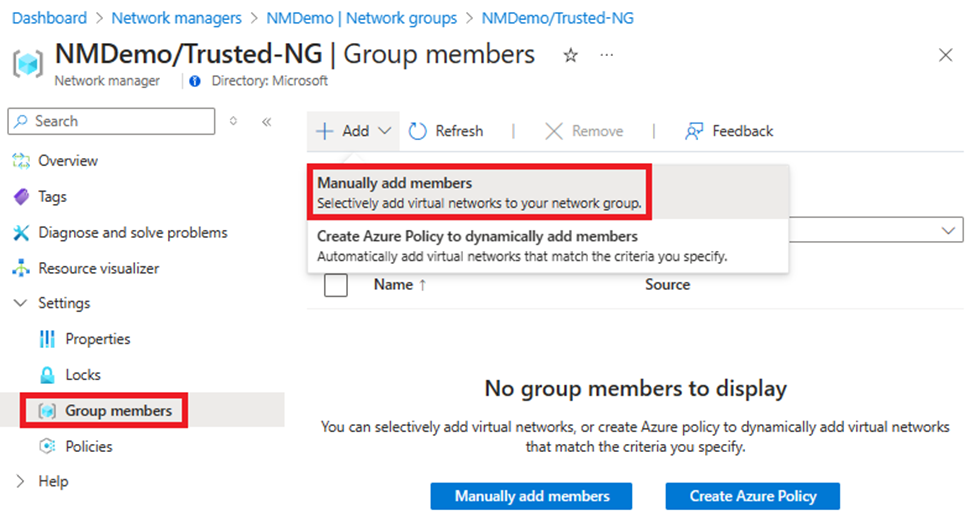975x521 pixels.
Task: Favorite this page with the star icon
Action: (570, 56)
